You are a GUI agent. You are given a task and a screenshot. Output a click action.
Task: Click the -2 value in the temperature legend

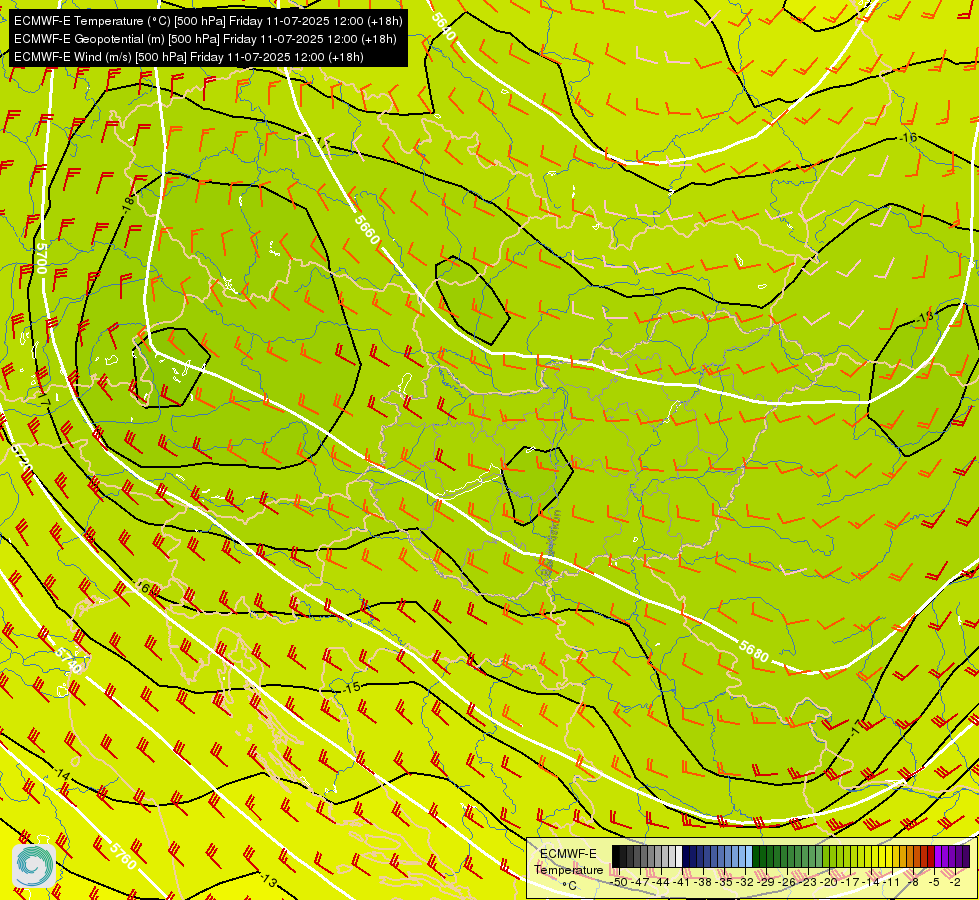click(x=955, y=882)
